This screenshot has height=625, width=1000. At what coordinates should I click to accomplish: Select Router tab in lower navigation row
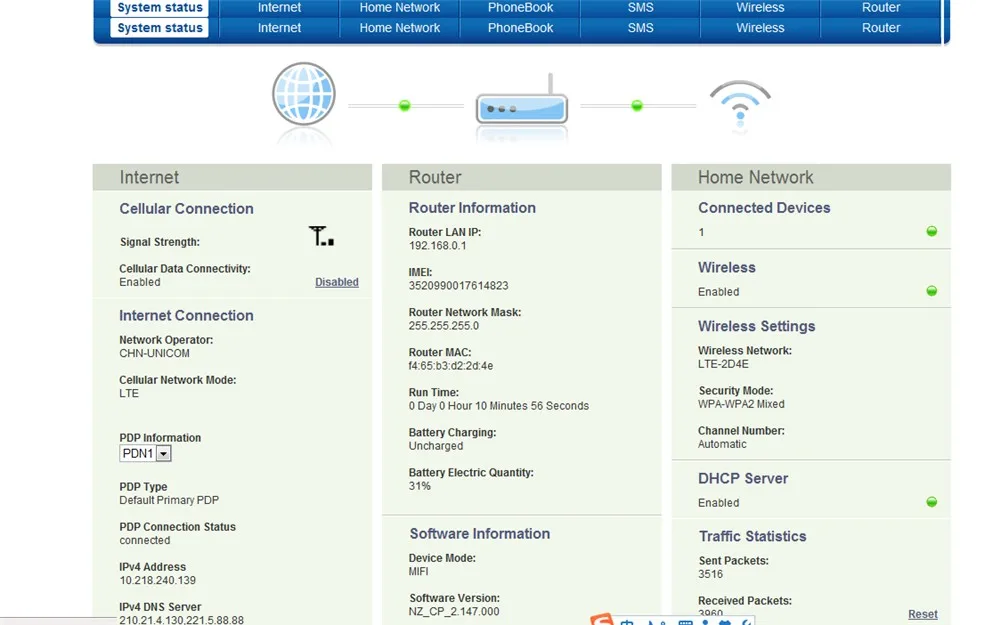(881, 28)
